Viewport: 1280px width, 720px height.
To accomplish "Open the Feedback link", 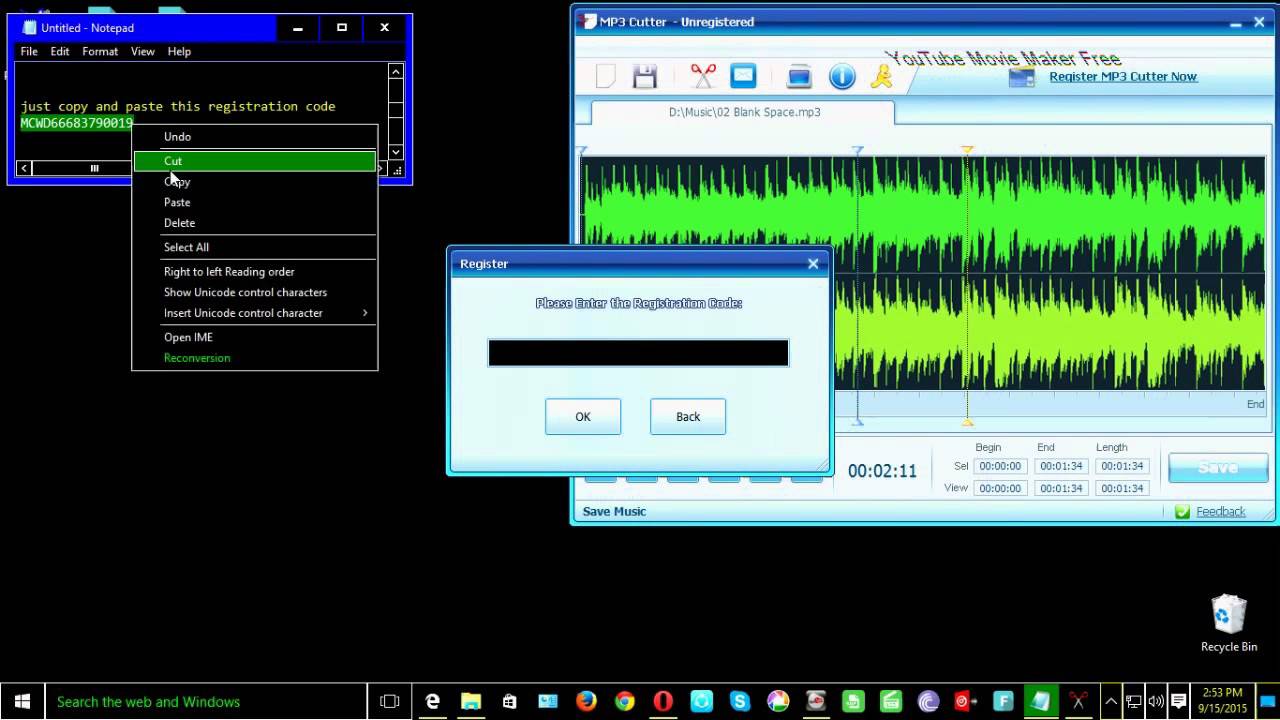I will click(1221, 511).
